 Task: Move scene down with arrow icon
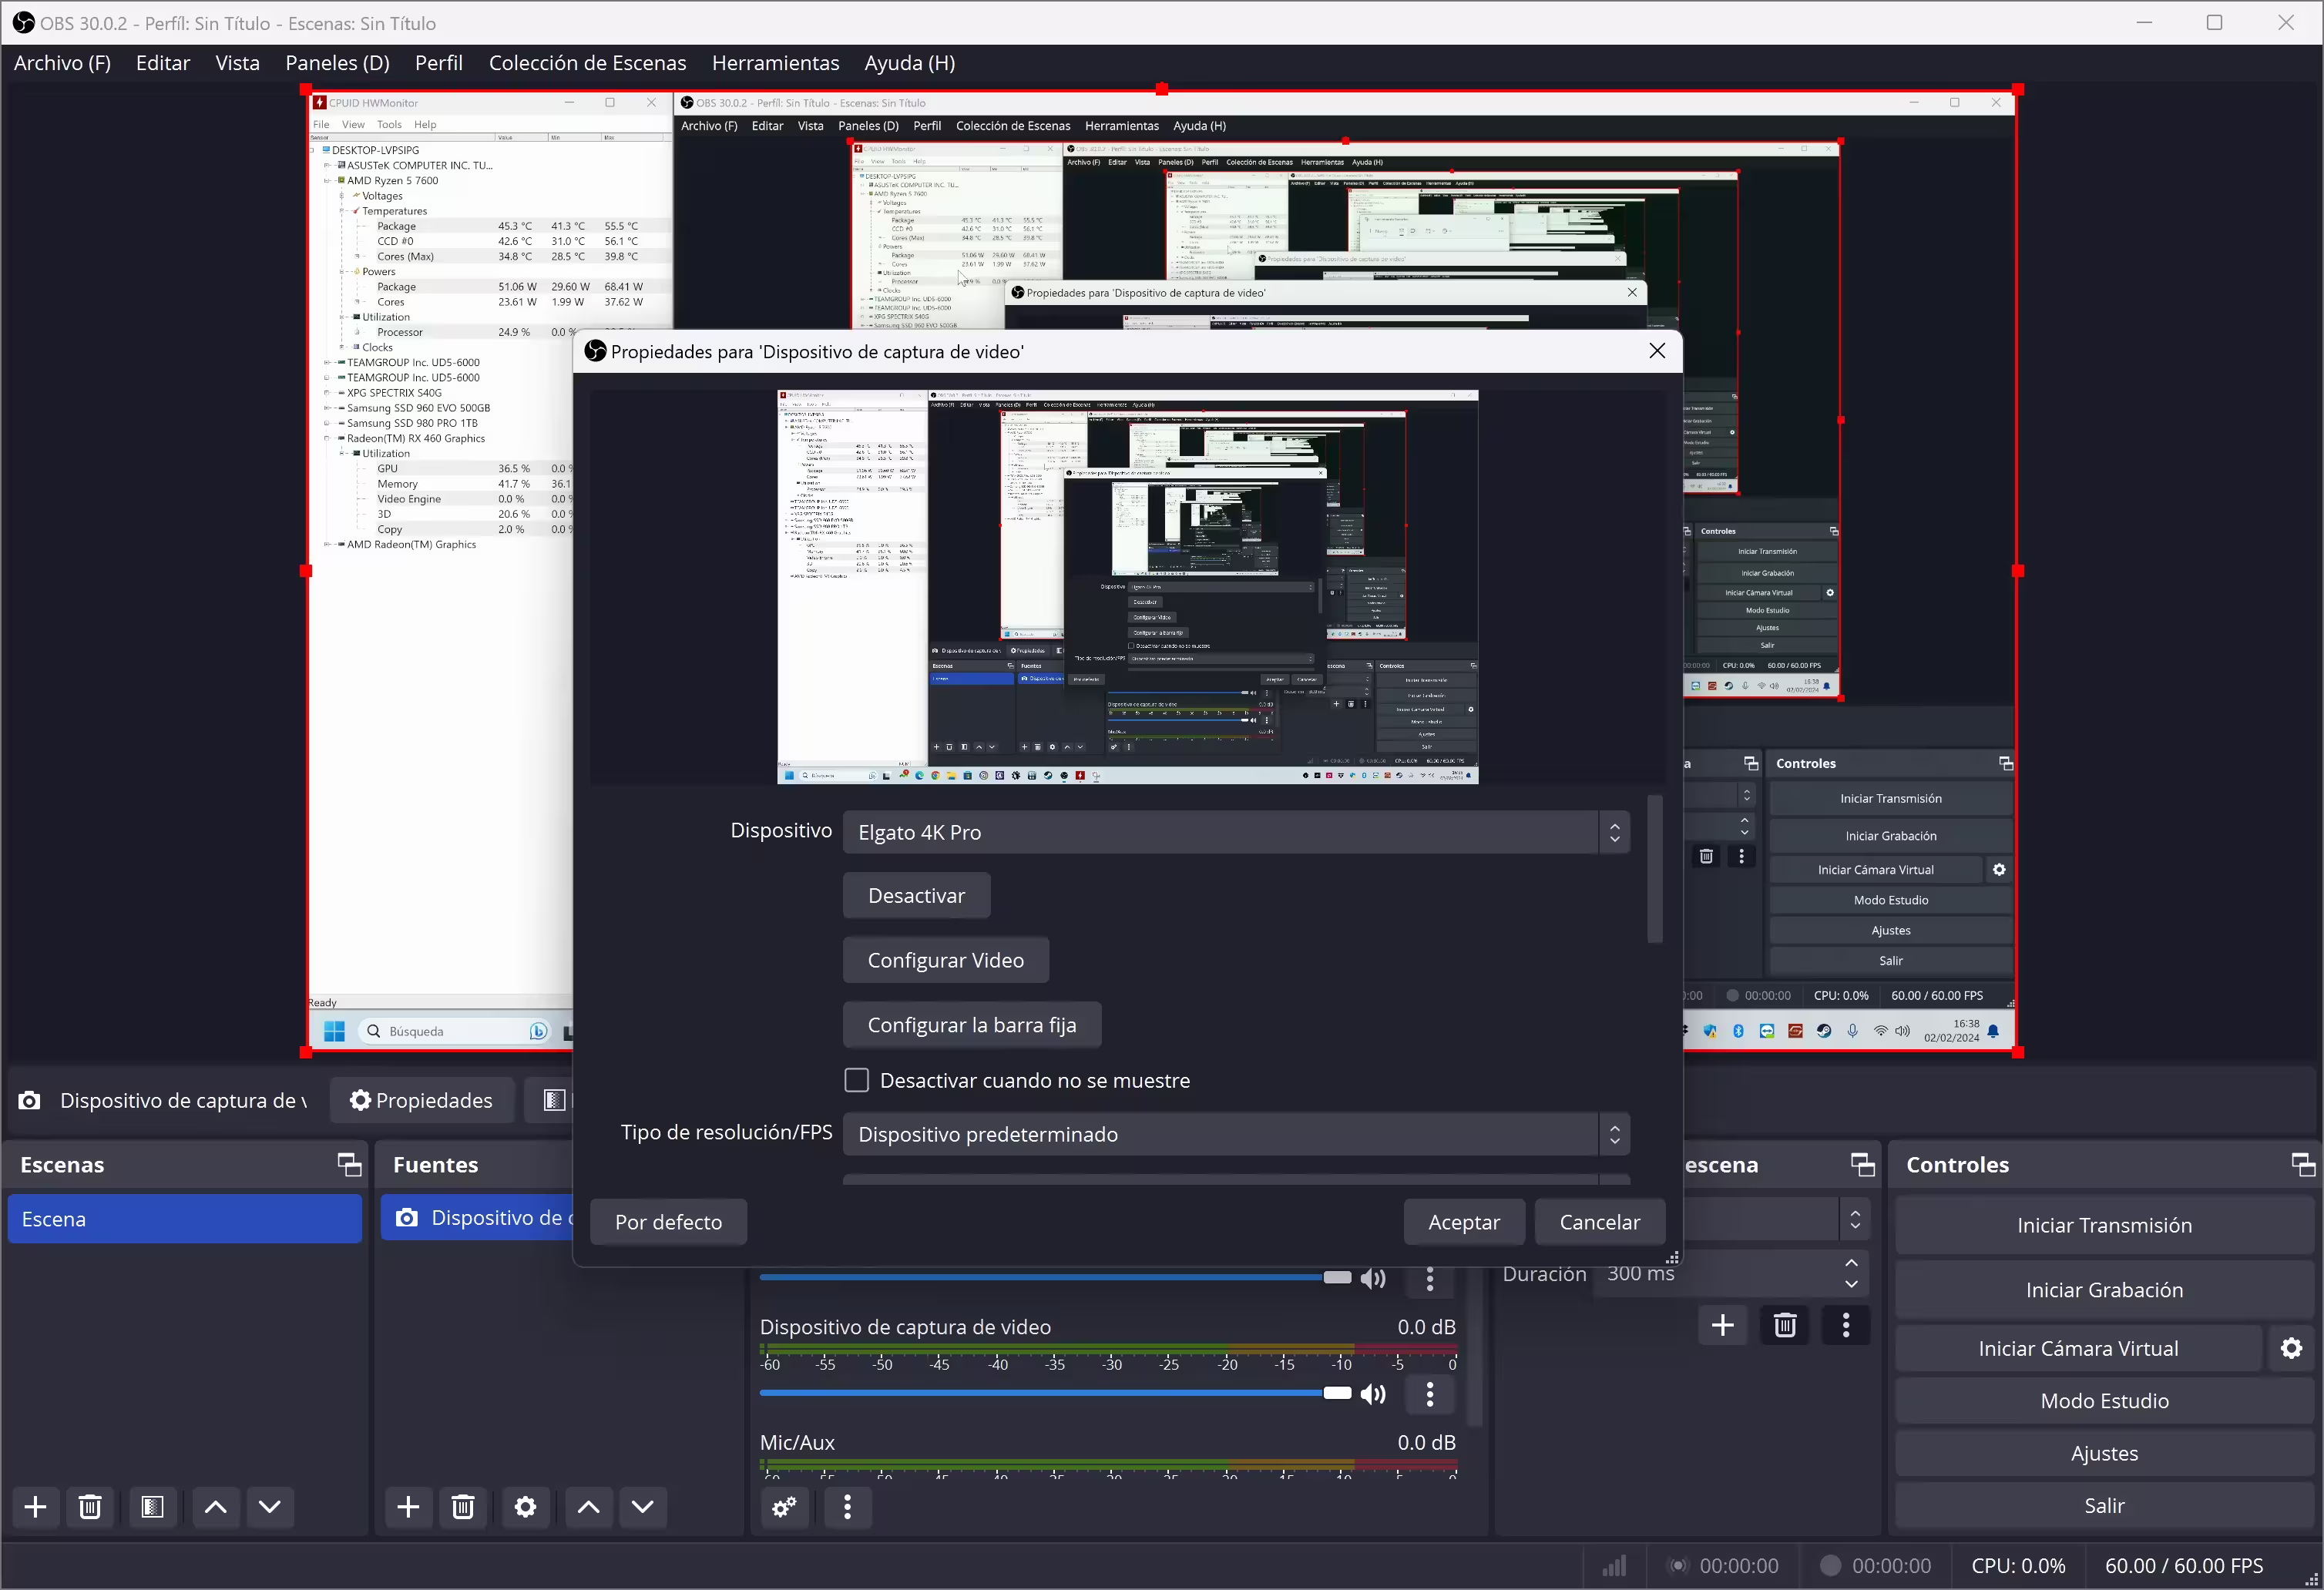270,1507
